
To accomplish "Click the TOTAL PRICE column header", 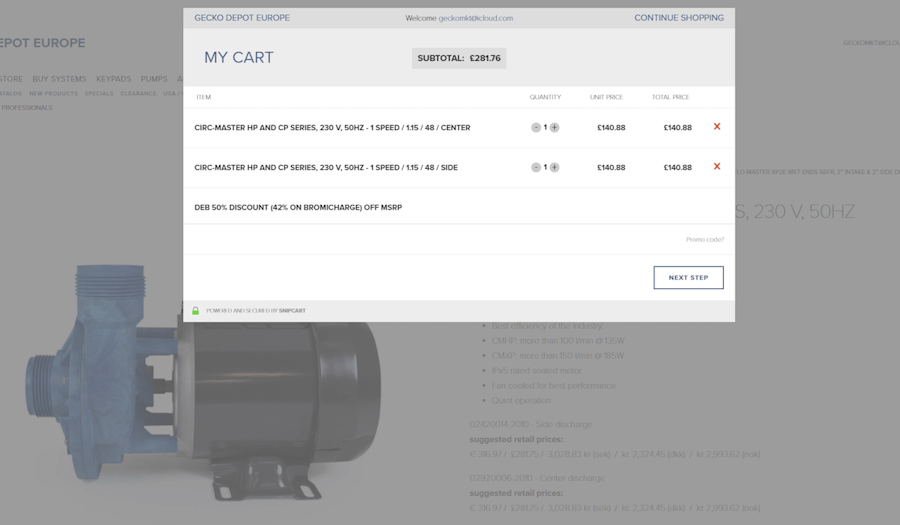I will [x=670, y=97].
